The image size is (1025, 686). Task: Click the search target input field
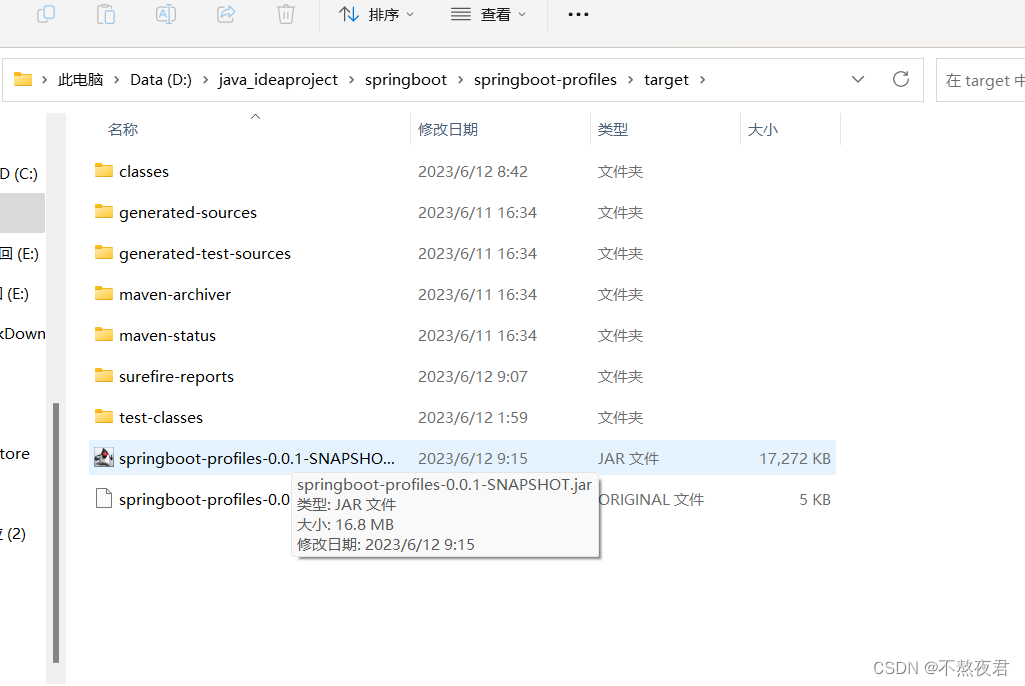coord(981,80)
